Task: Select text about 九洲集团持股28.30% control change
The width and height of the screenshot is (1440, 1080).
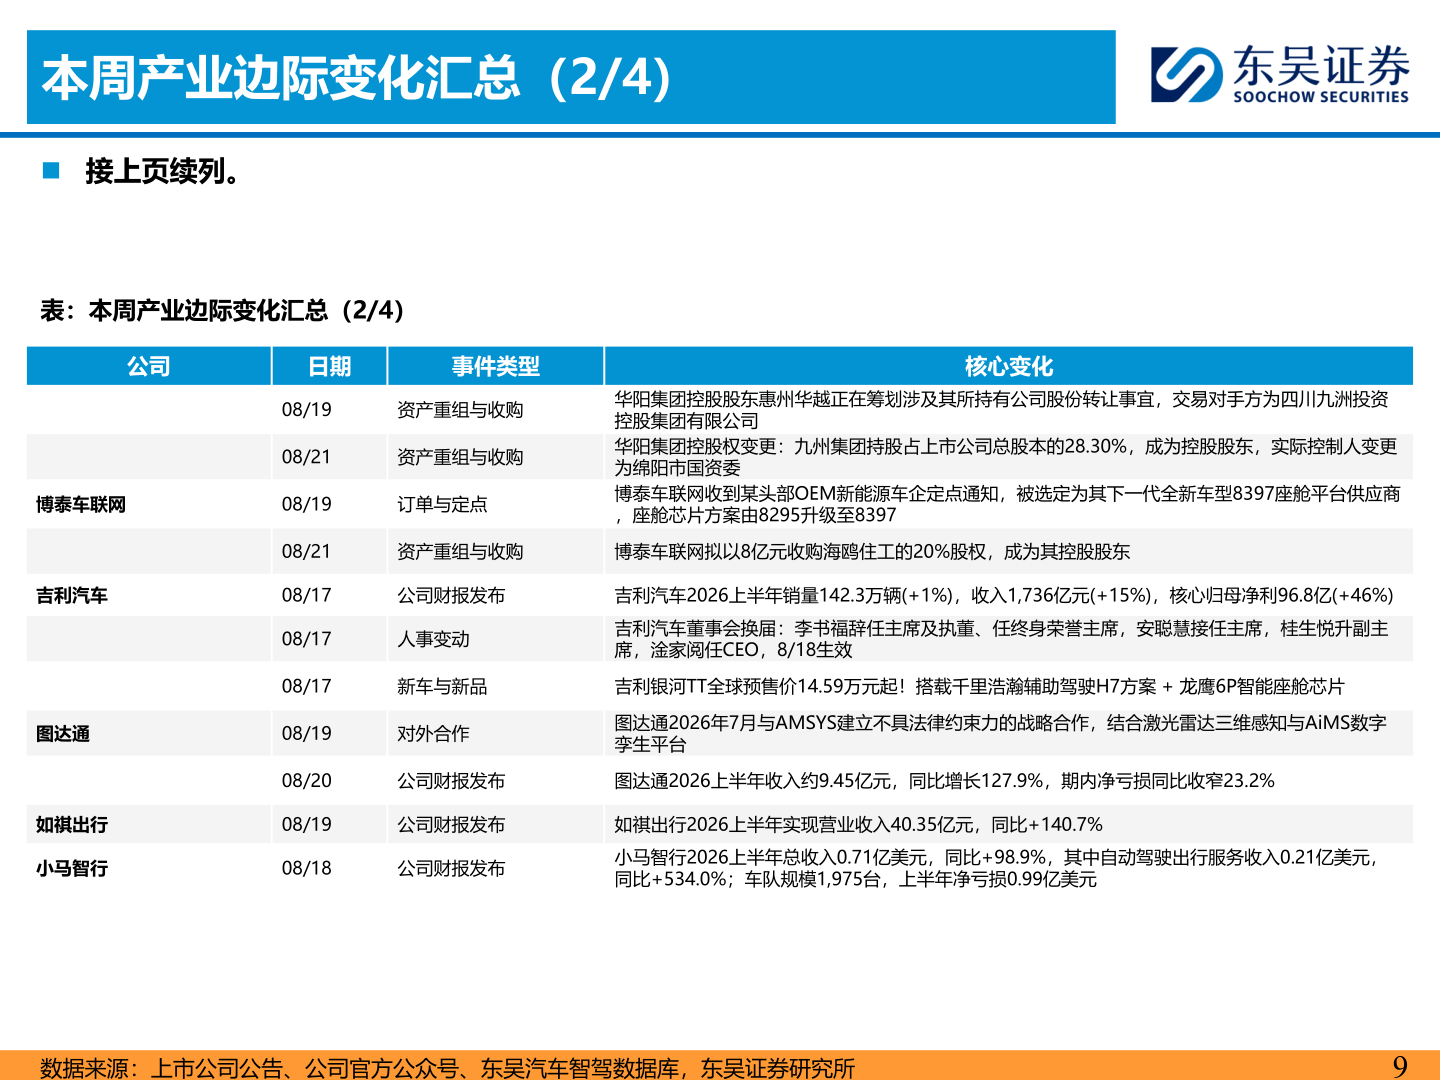Action: pyautogui.click(x=1005, y=457)
